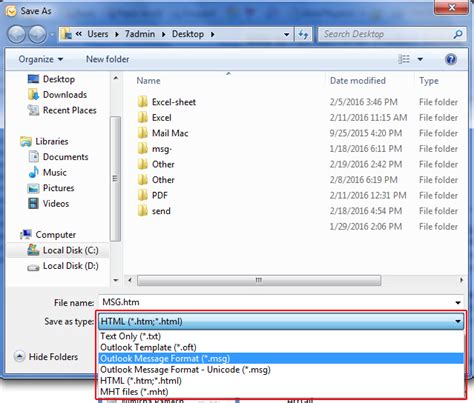The width and height of the screenshot is (474, 403).
Task: Sort by the Name column header
Action: tap(148, 81)
